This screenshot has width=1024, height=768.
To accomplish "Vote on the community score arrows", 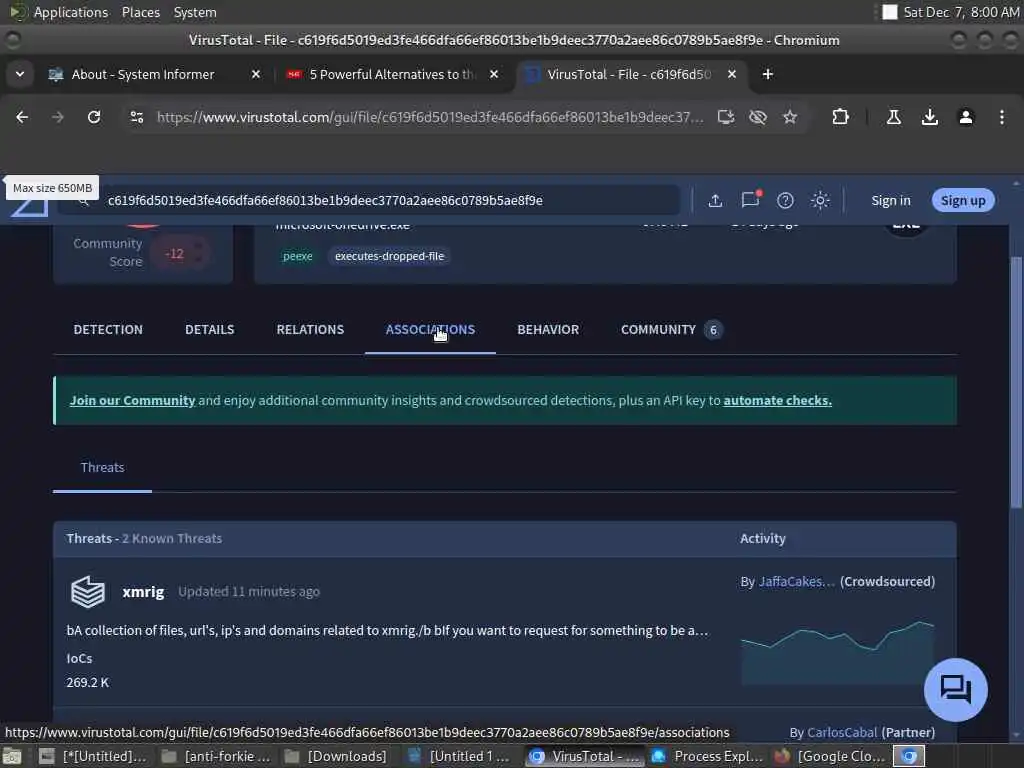I will pyautogui.click(x=199, y=253).
